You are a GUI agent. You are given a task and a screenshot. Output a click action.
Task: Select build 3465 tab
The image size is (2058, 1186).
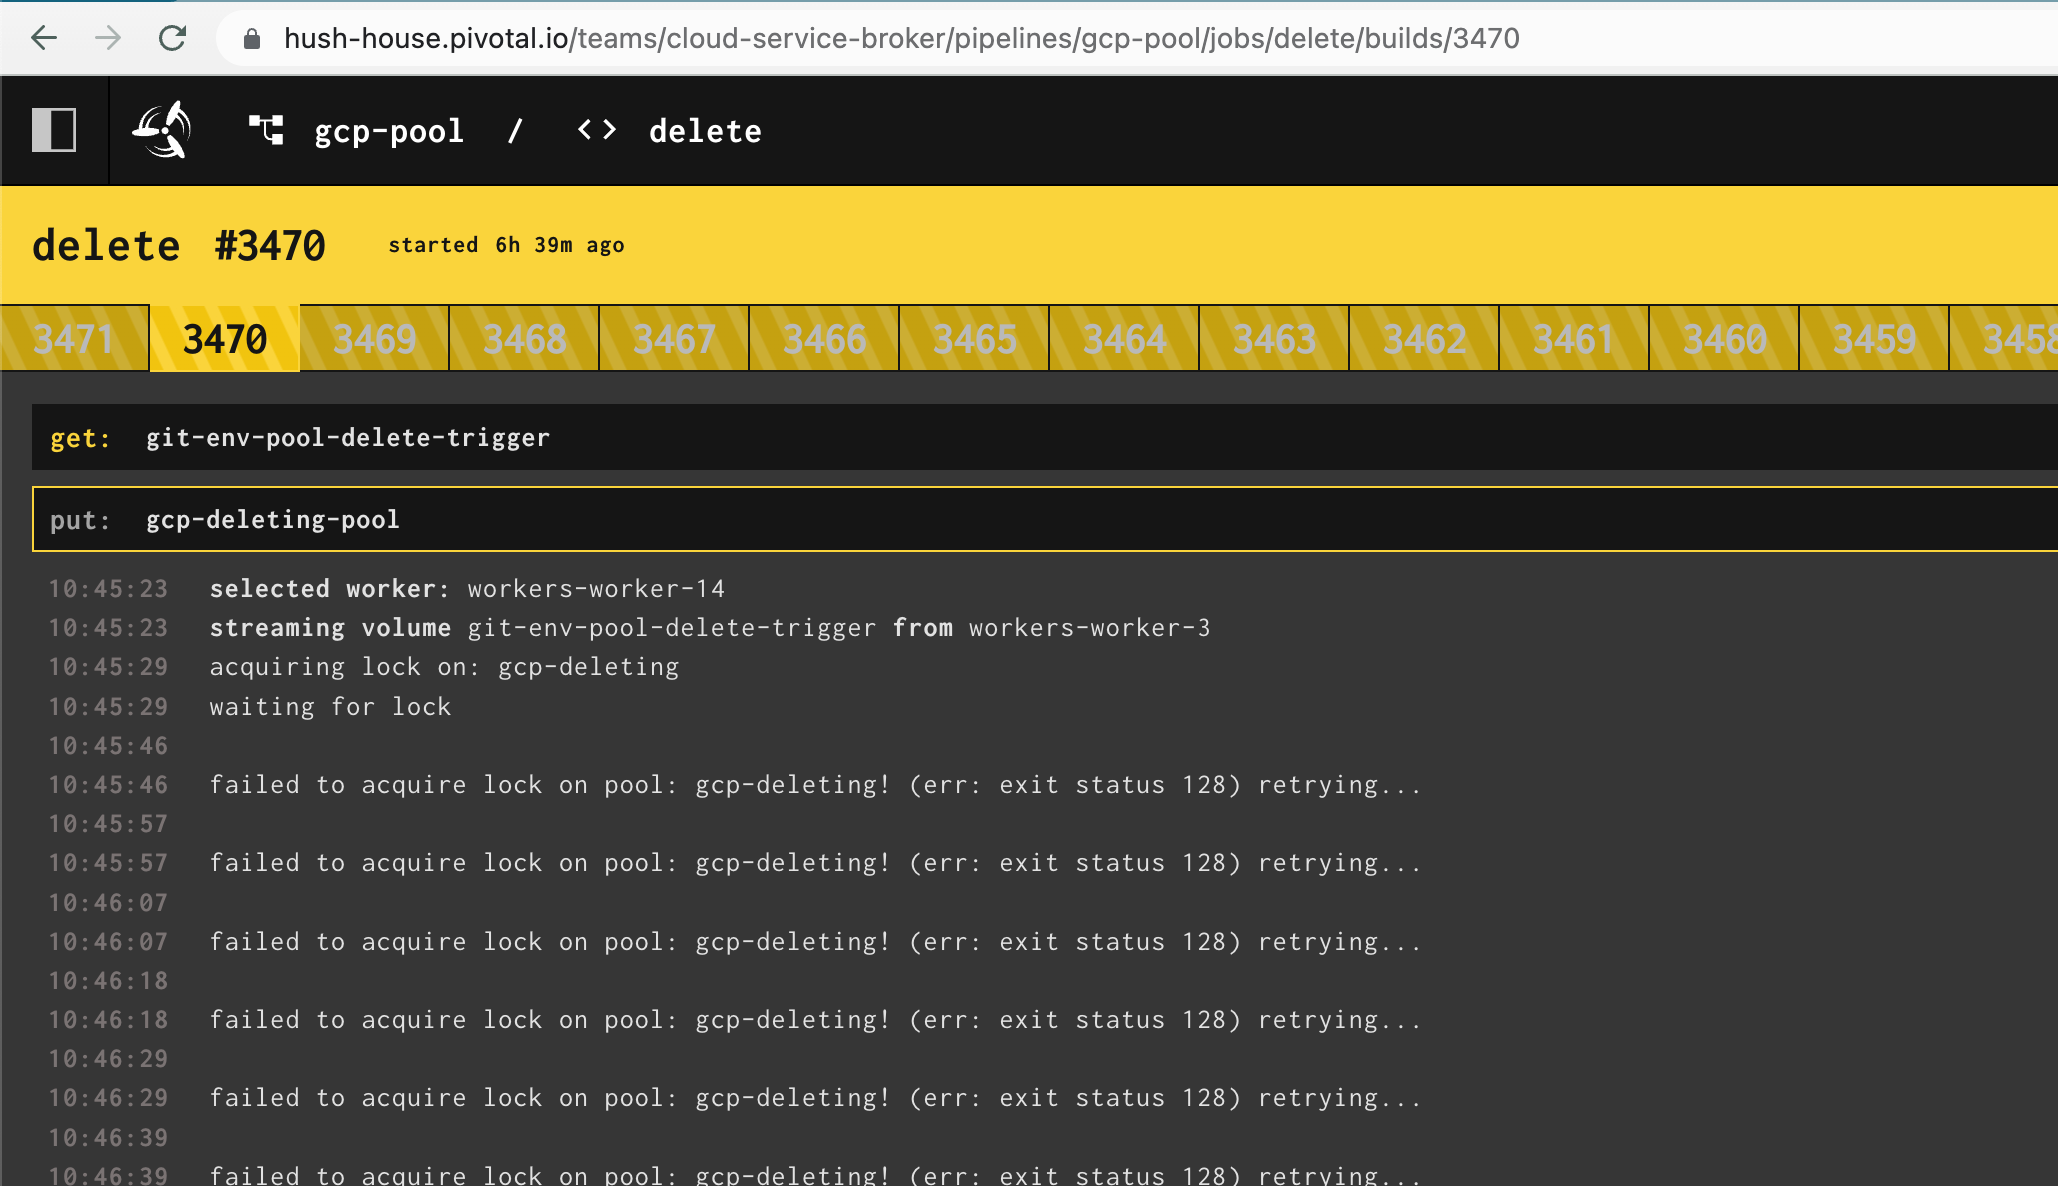tap(972, 338)
